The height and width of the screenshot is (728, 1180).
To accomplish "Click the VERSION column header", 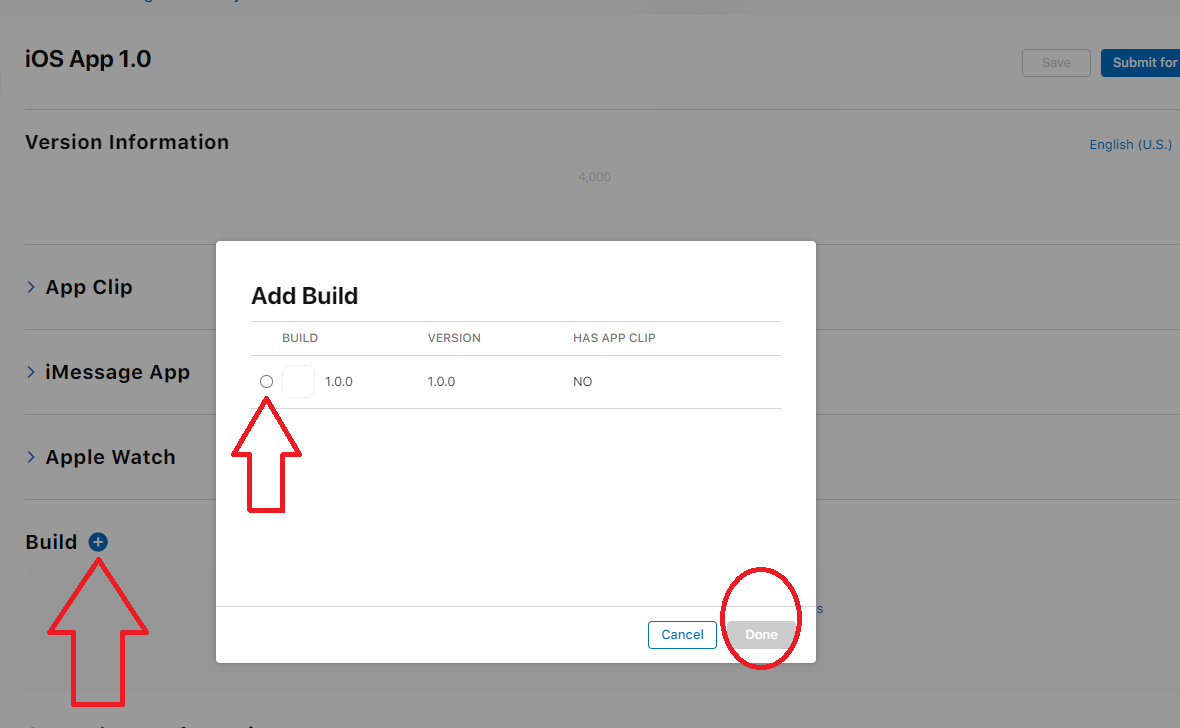I will 454,338.
